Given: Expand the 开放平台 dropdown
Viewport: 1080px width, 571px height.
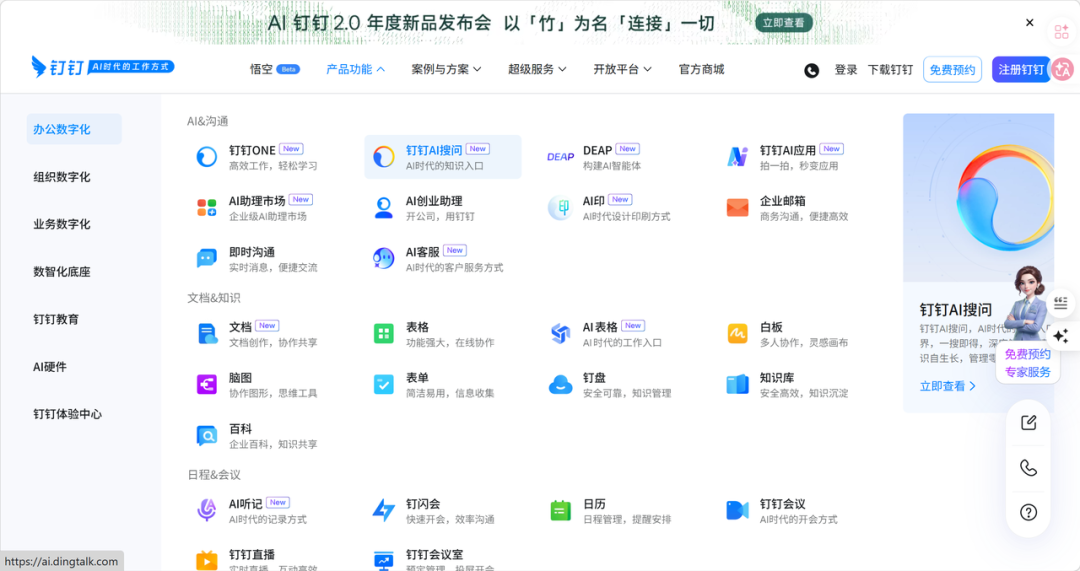Looking at the screenshot, I should pyautogui.click(x=623, y=69).
